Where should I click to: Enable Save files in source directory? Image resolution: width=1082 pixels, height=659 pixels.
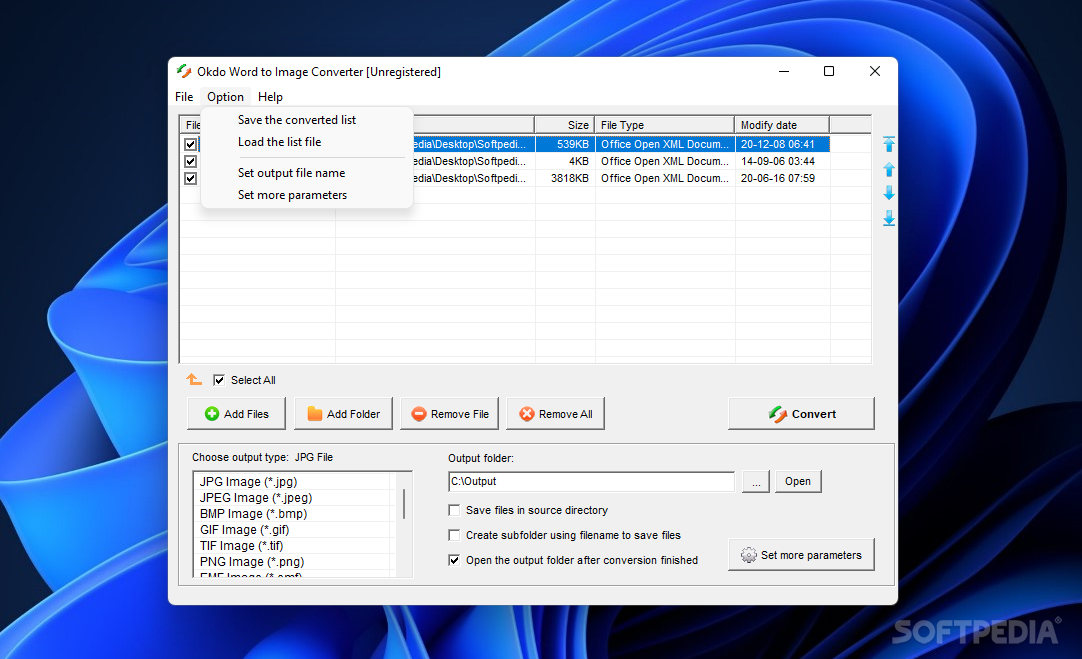454,510
